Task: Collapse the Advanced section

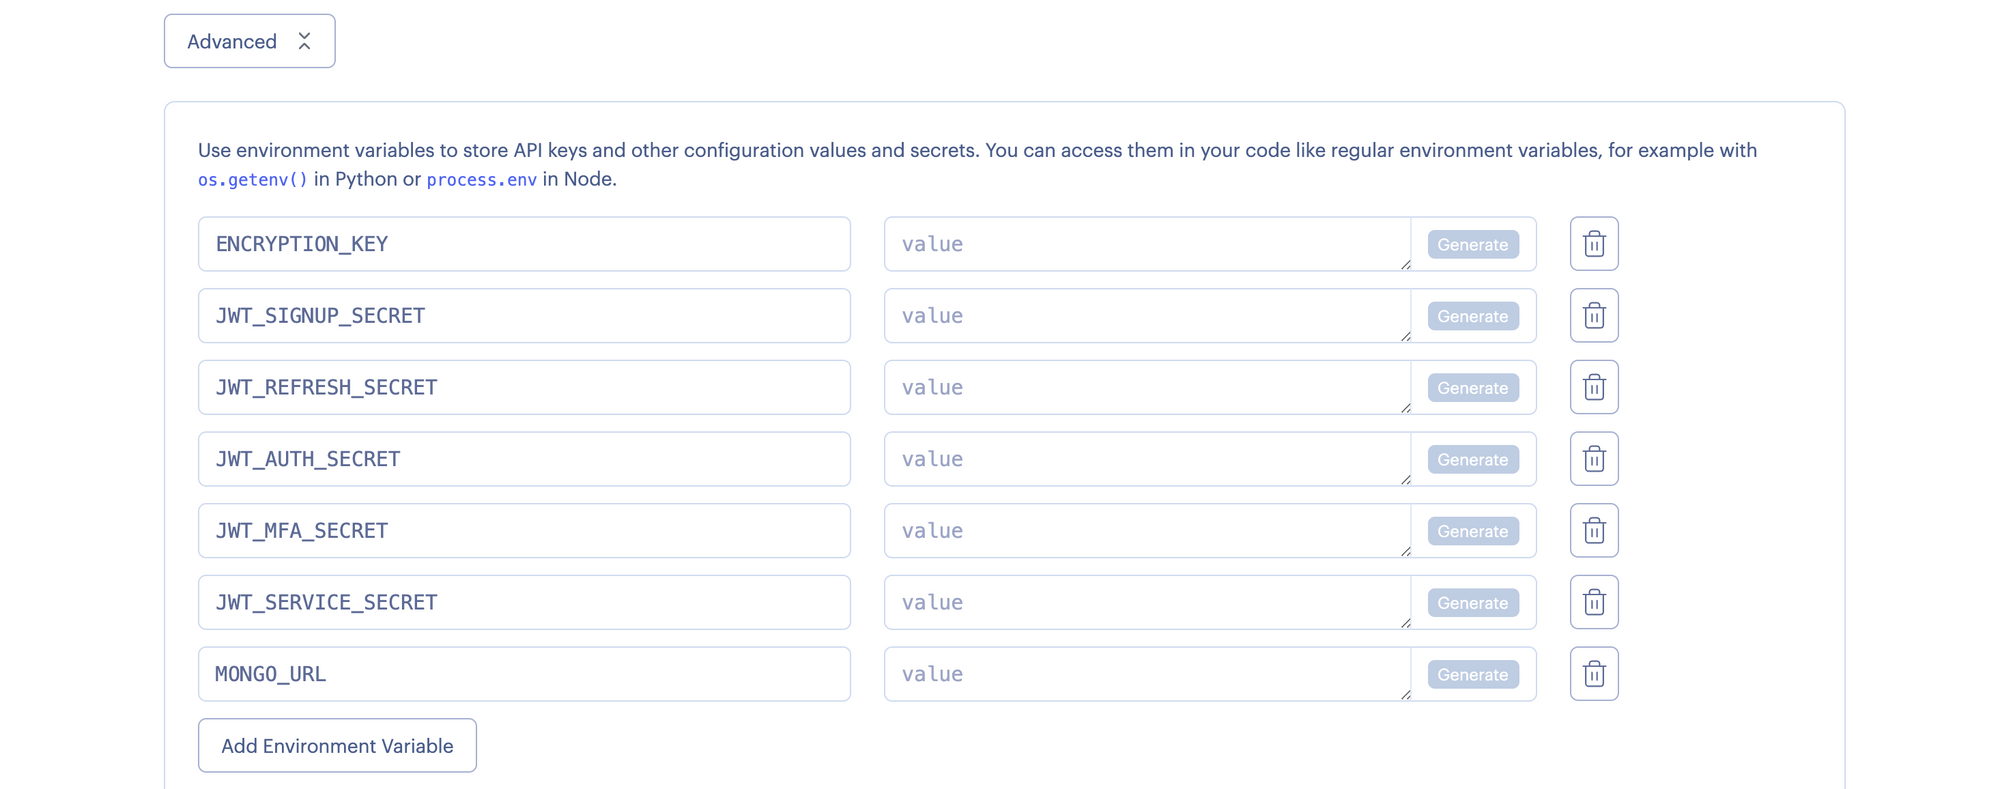Action: click(x=249, y=40)
